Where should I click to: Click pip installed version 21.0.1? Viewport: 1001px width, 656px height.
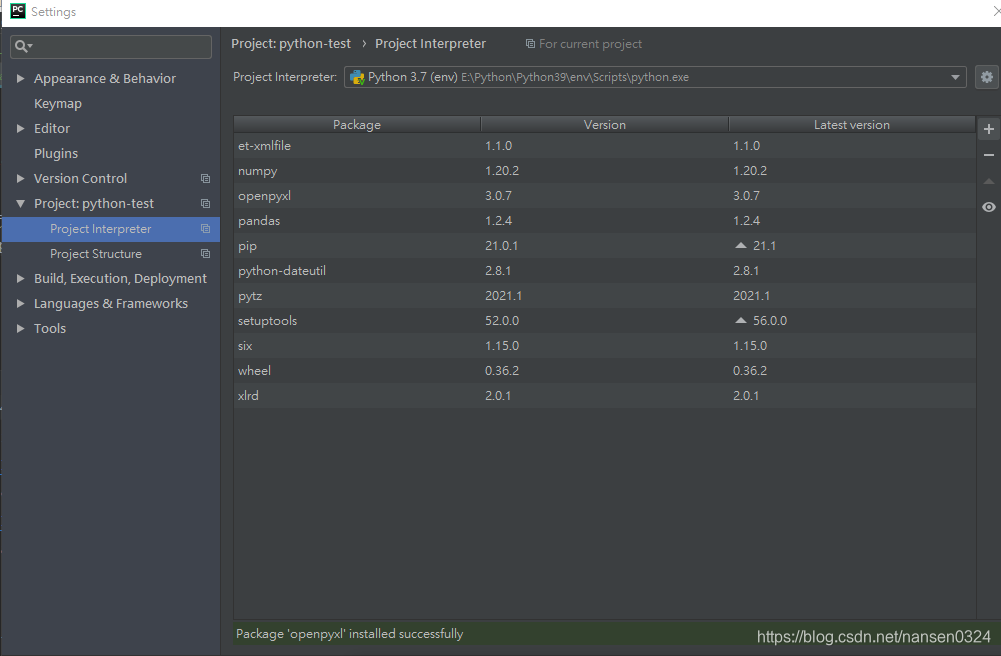[501, 246]
